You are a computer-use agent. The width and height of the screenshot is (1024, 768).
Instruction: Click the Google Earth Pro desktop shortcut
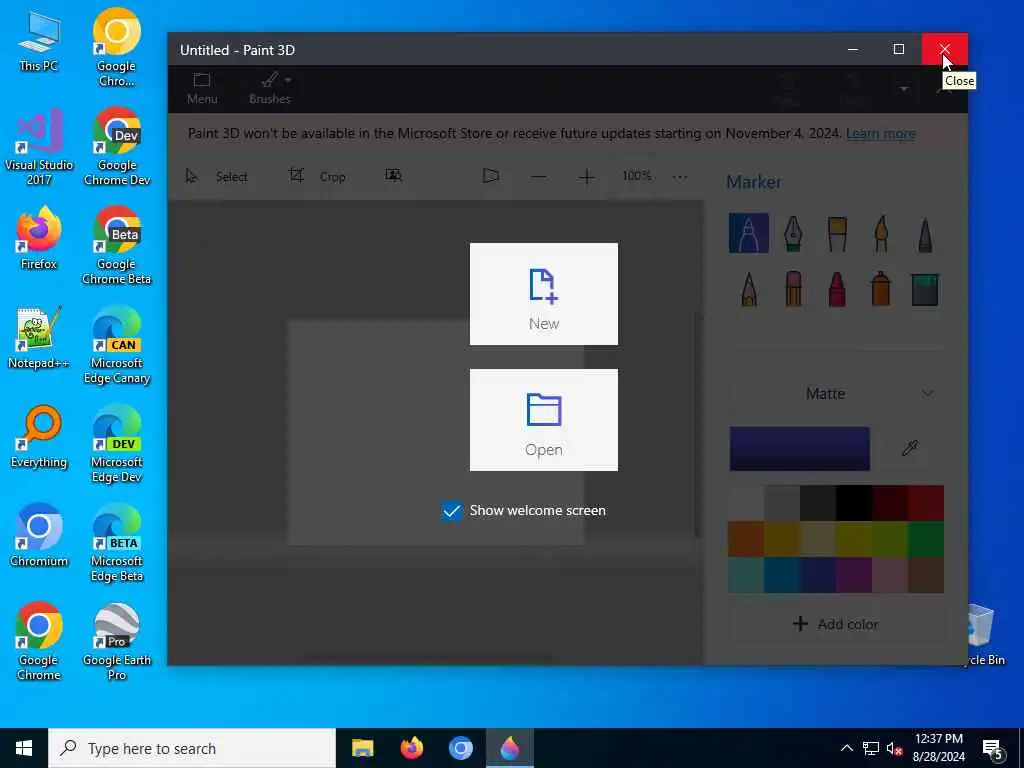click(117, 642)
